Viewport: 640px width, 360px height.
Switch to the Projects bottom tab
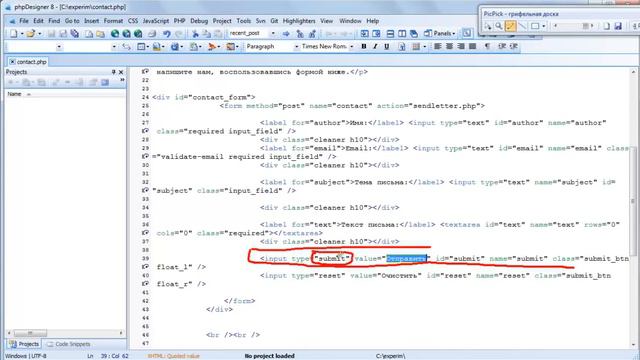[24, 344]
